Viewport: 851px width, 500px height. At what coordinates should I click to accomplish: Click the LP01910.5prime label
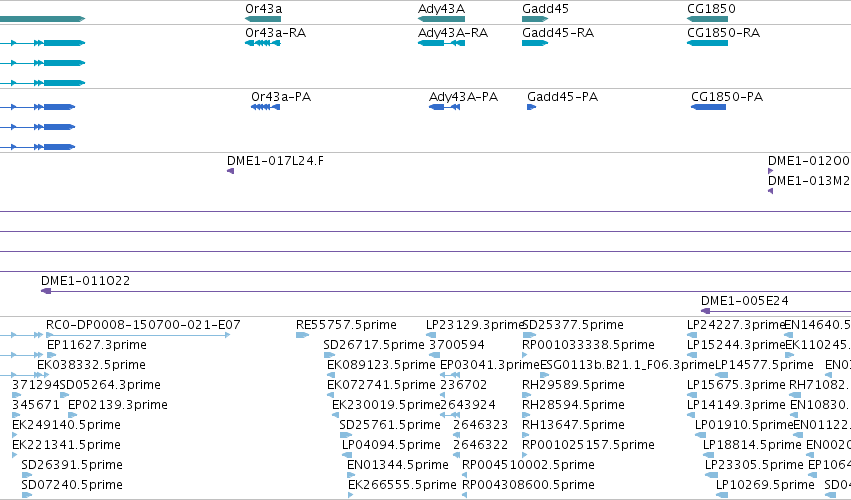tap(744, 425)
